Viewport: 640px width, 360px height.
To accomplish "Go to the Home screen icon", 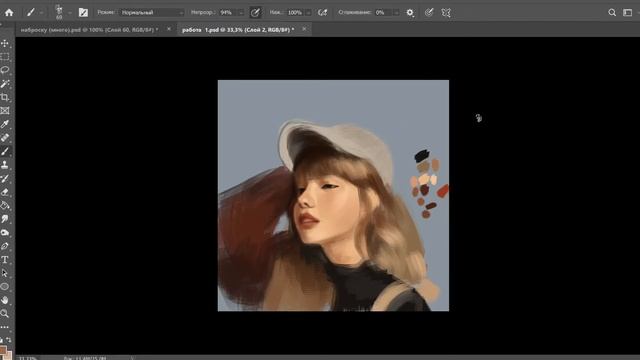I will [x=9, y=13].
